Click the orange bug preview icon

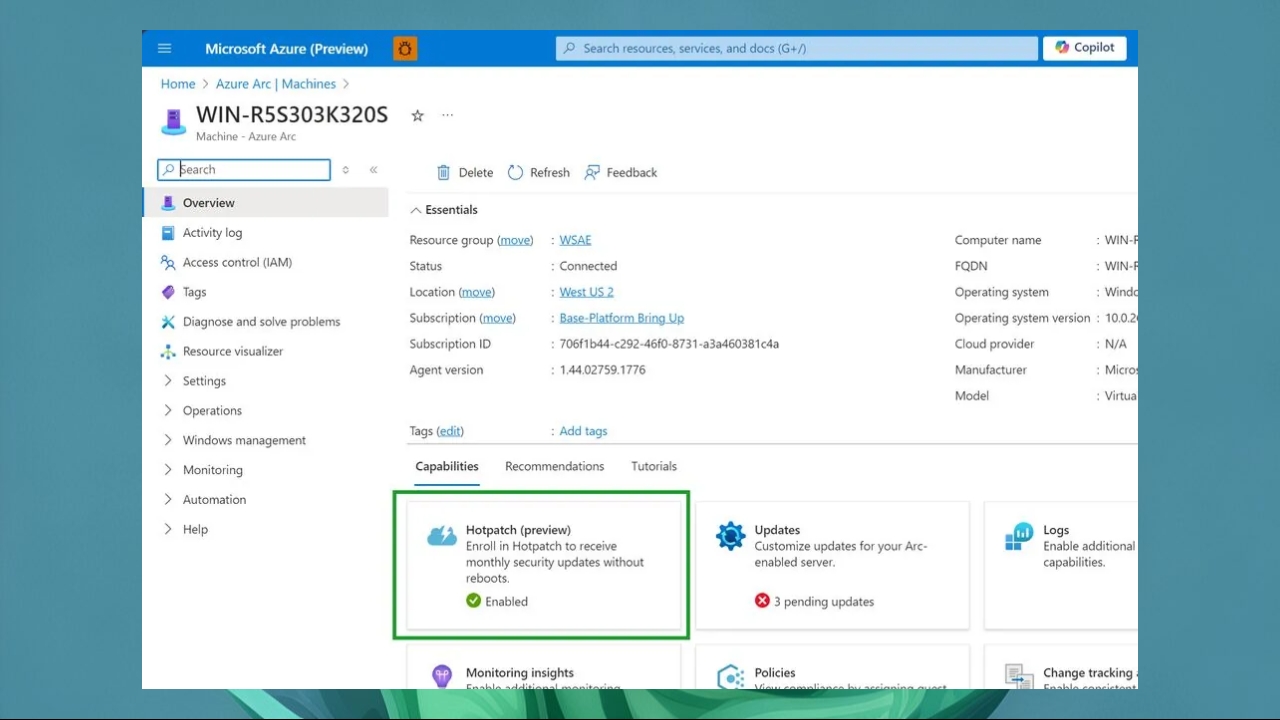(x=405, y=48)
